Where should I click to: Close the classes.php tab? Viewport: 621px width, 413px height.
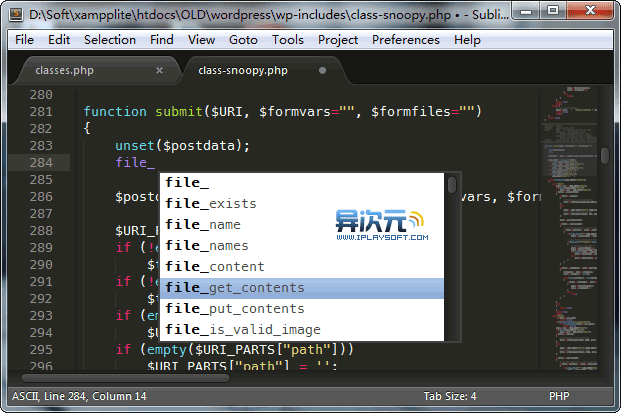[159, 71]
